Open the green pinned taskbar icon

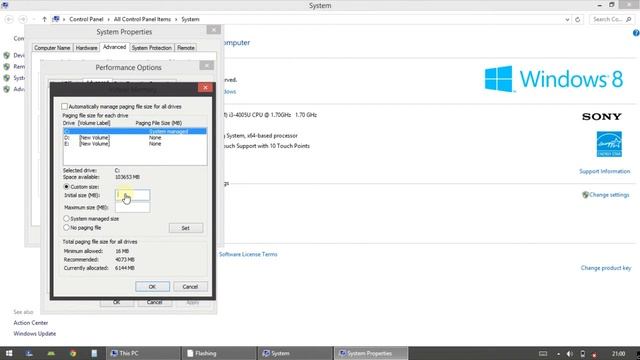(x=51, y=353)
